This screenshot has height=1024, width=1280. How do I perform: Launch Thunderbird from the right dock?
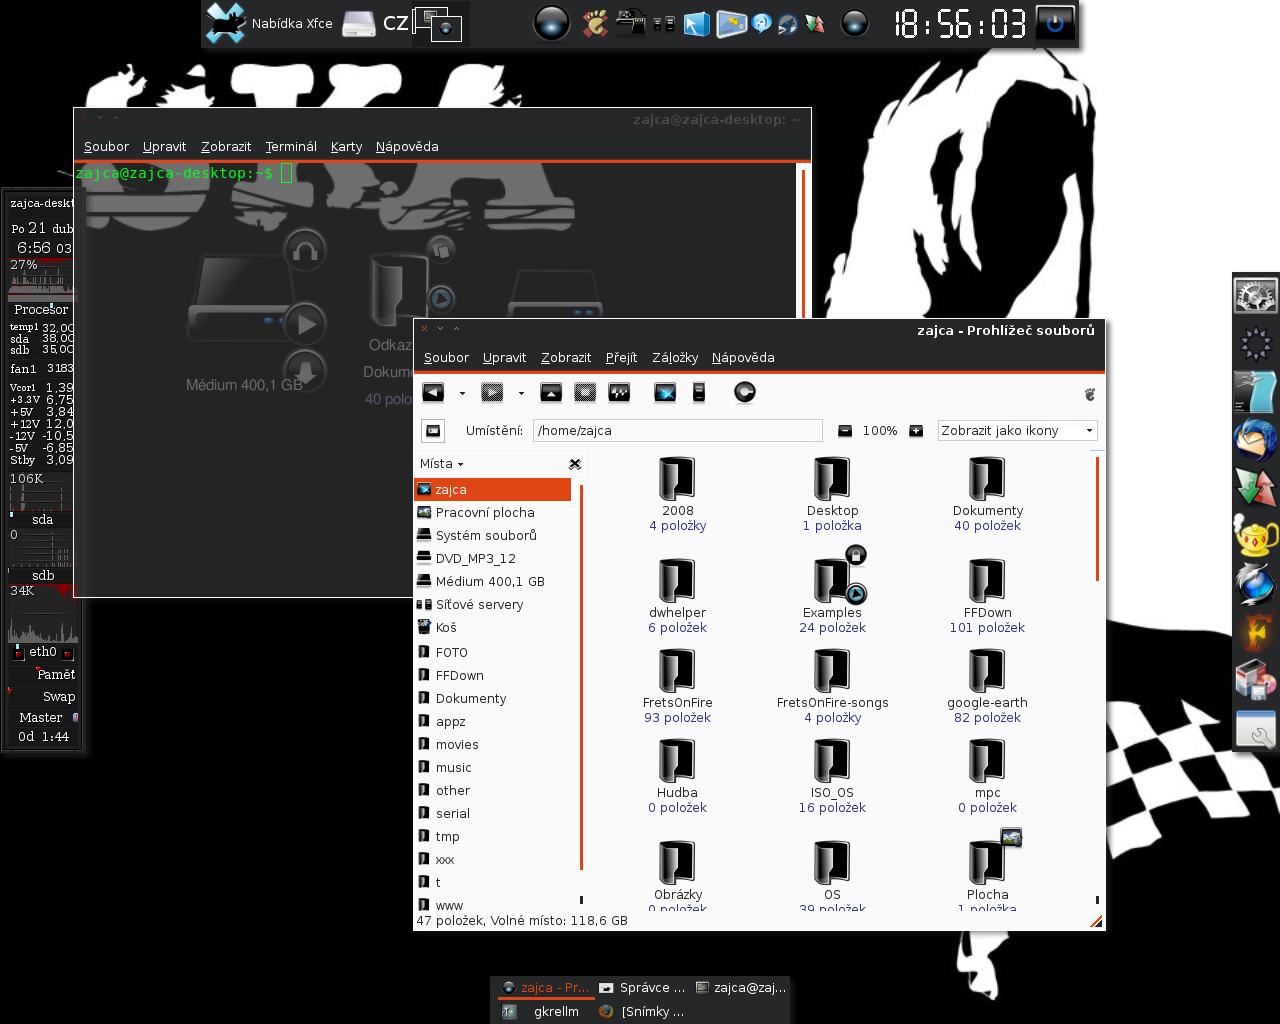coord(1256,439)
